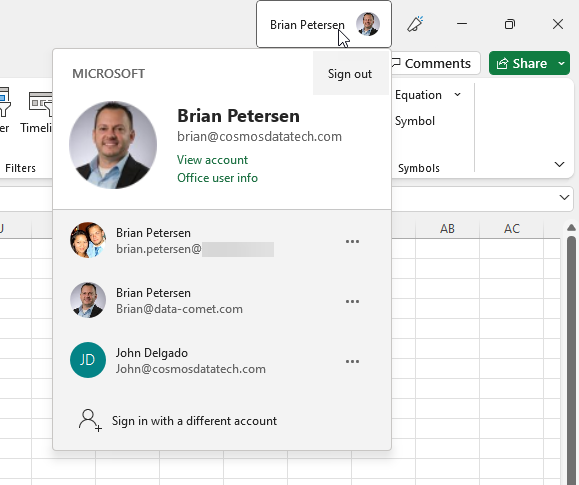Click the Sign out button
Image resolution: width=579 pixels, height=485 pixels.
click(x=350, y=74)
